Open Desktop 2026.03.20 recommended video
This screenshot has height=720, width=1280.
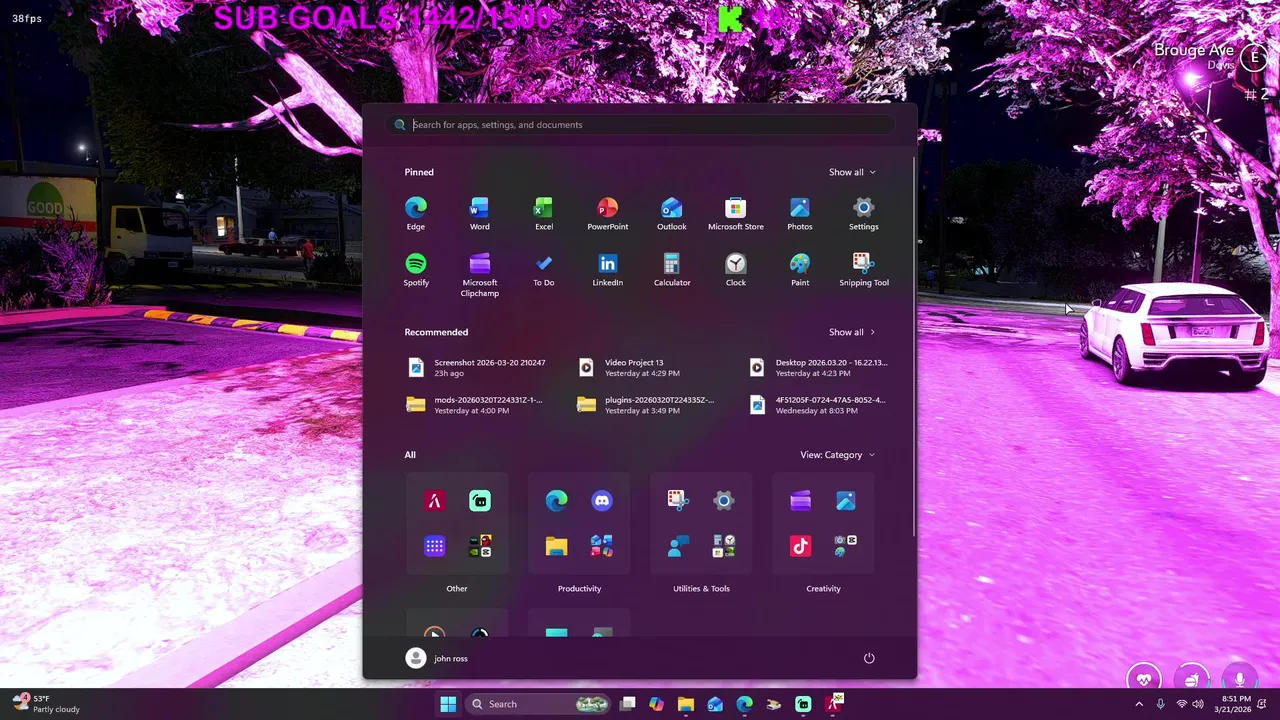pos(820,368)
